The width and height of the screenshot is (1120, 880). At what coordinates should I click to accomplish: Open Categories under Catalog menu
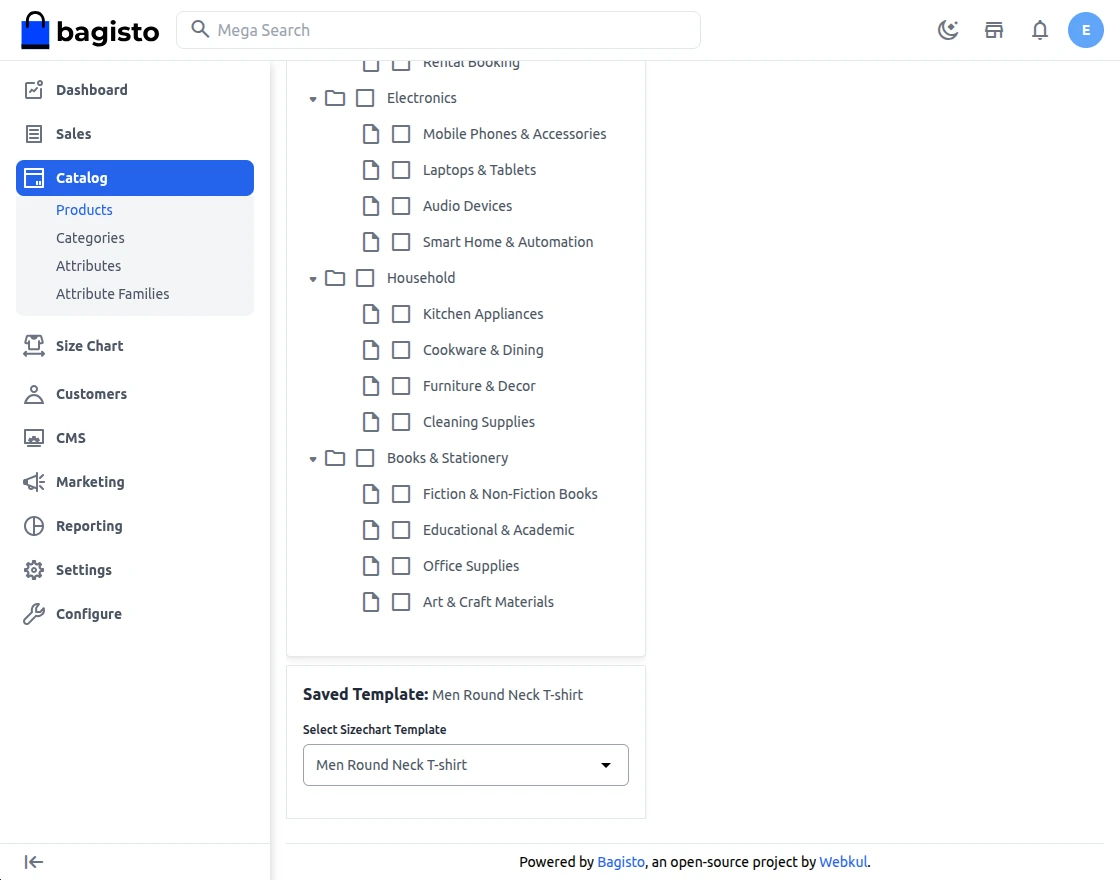click(x=90, y=238)
